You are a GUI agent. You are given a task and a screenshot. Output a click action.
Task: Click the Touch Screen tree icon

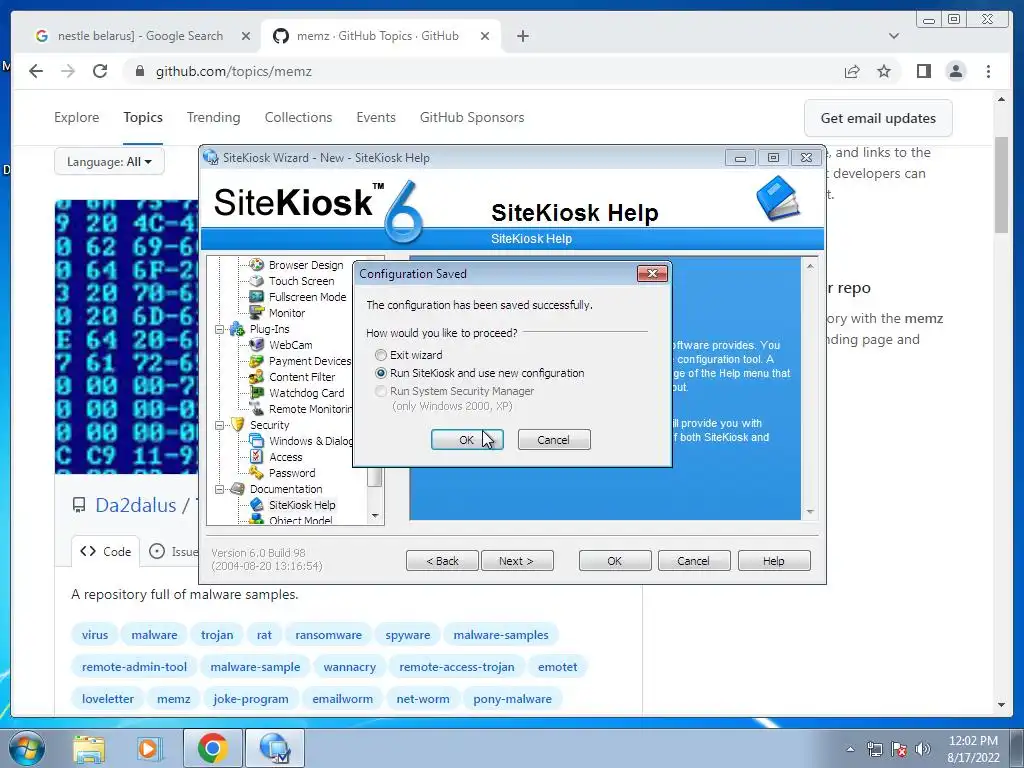pyautogui.click(x=257, y=281)
